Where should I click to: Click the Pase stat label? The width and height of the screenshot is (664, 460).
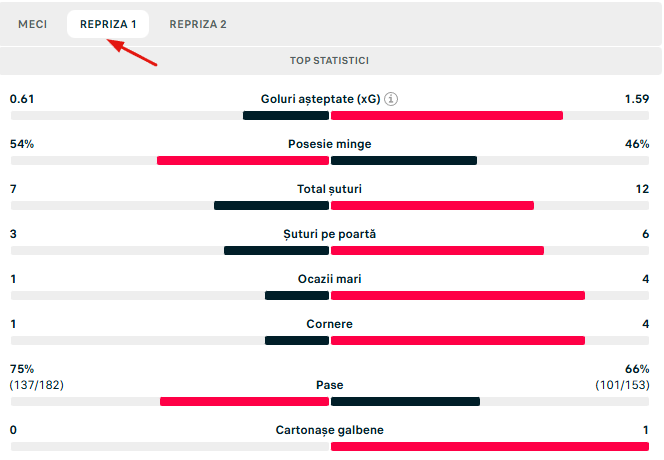[329, 385]
